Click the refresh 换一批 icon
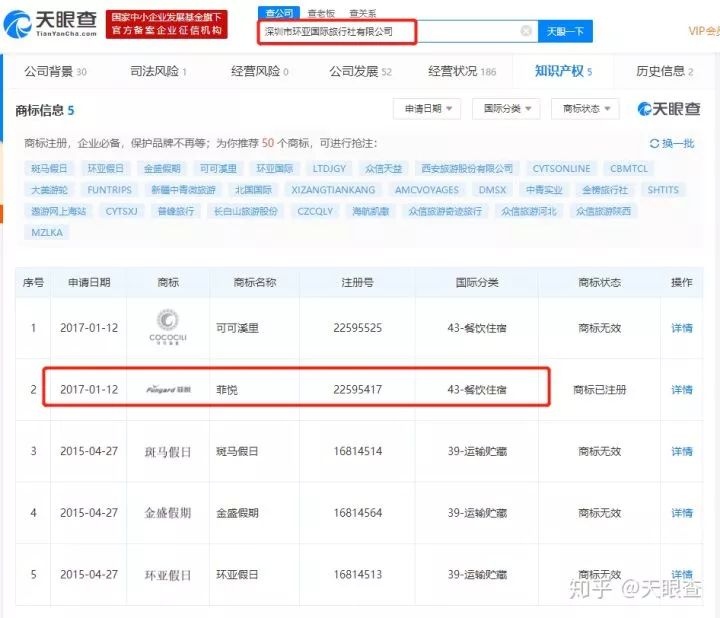The width and height of the screenshot is (720, 618). tap(654, 144)
